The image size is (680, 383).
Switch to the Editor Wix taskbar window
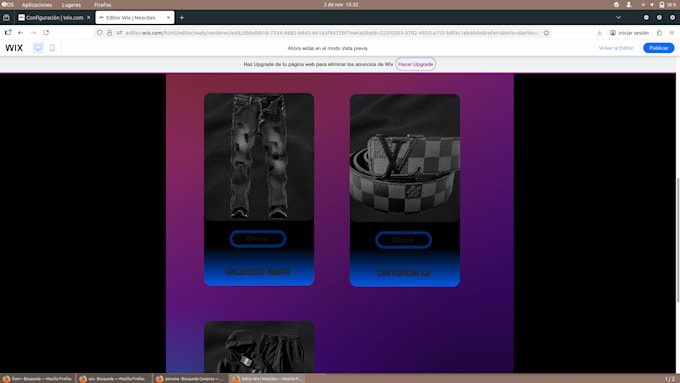click(x=268, y=379)
